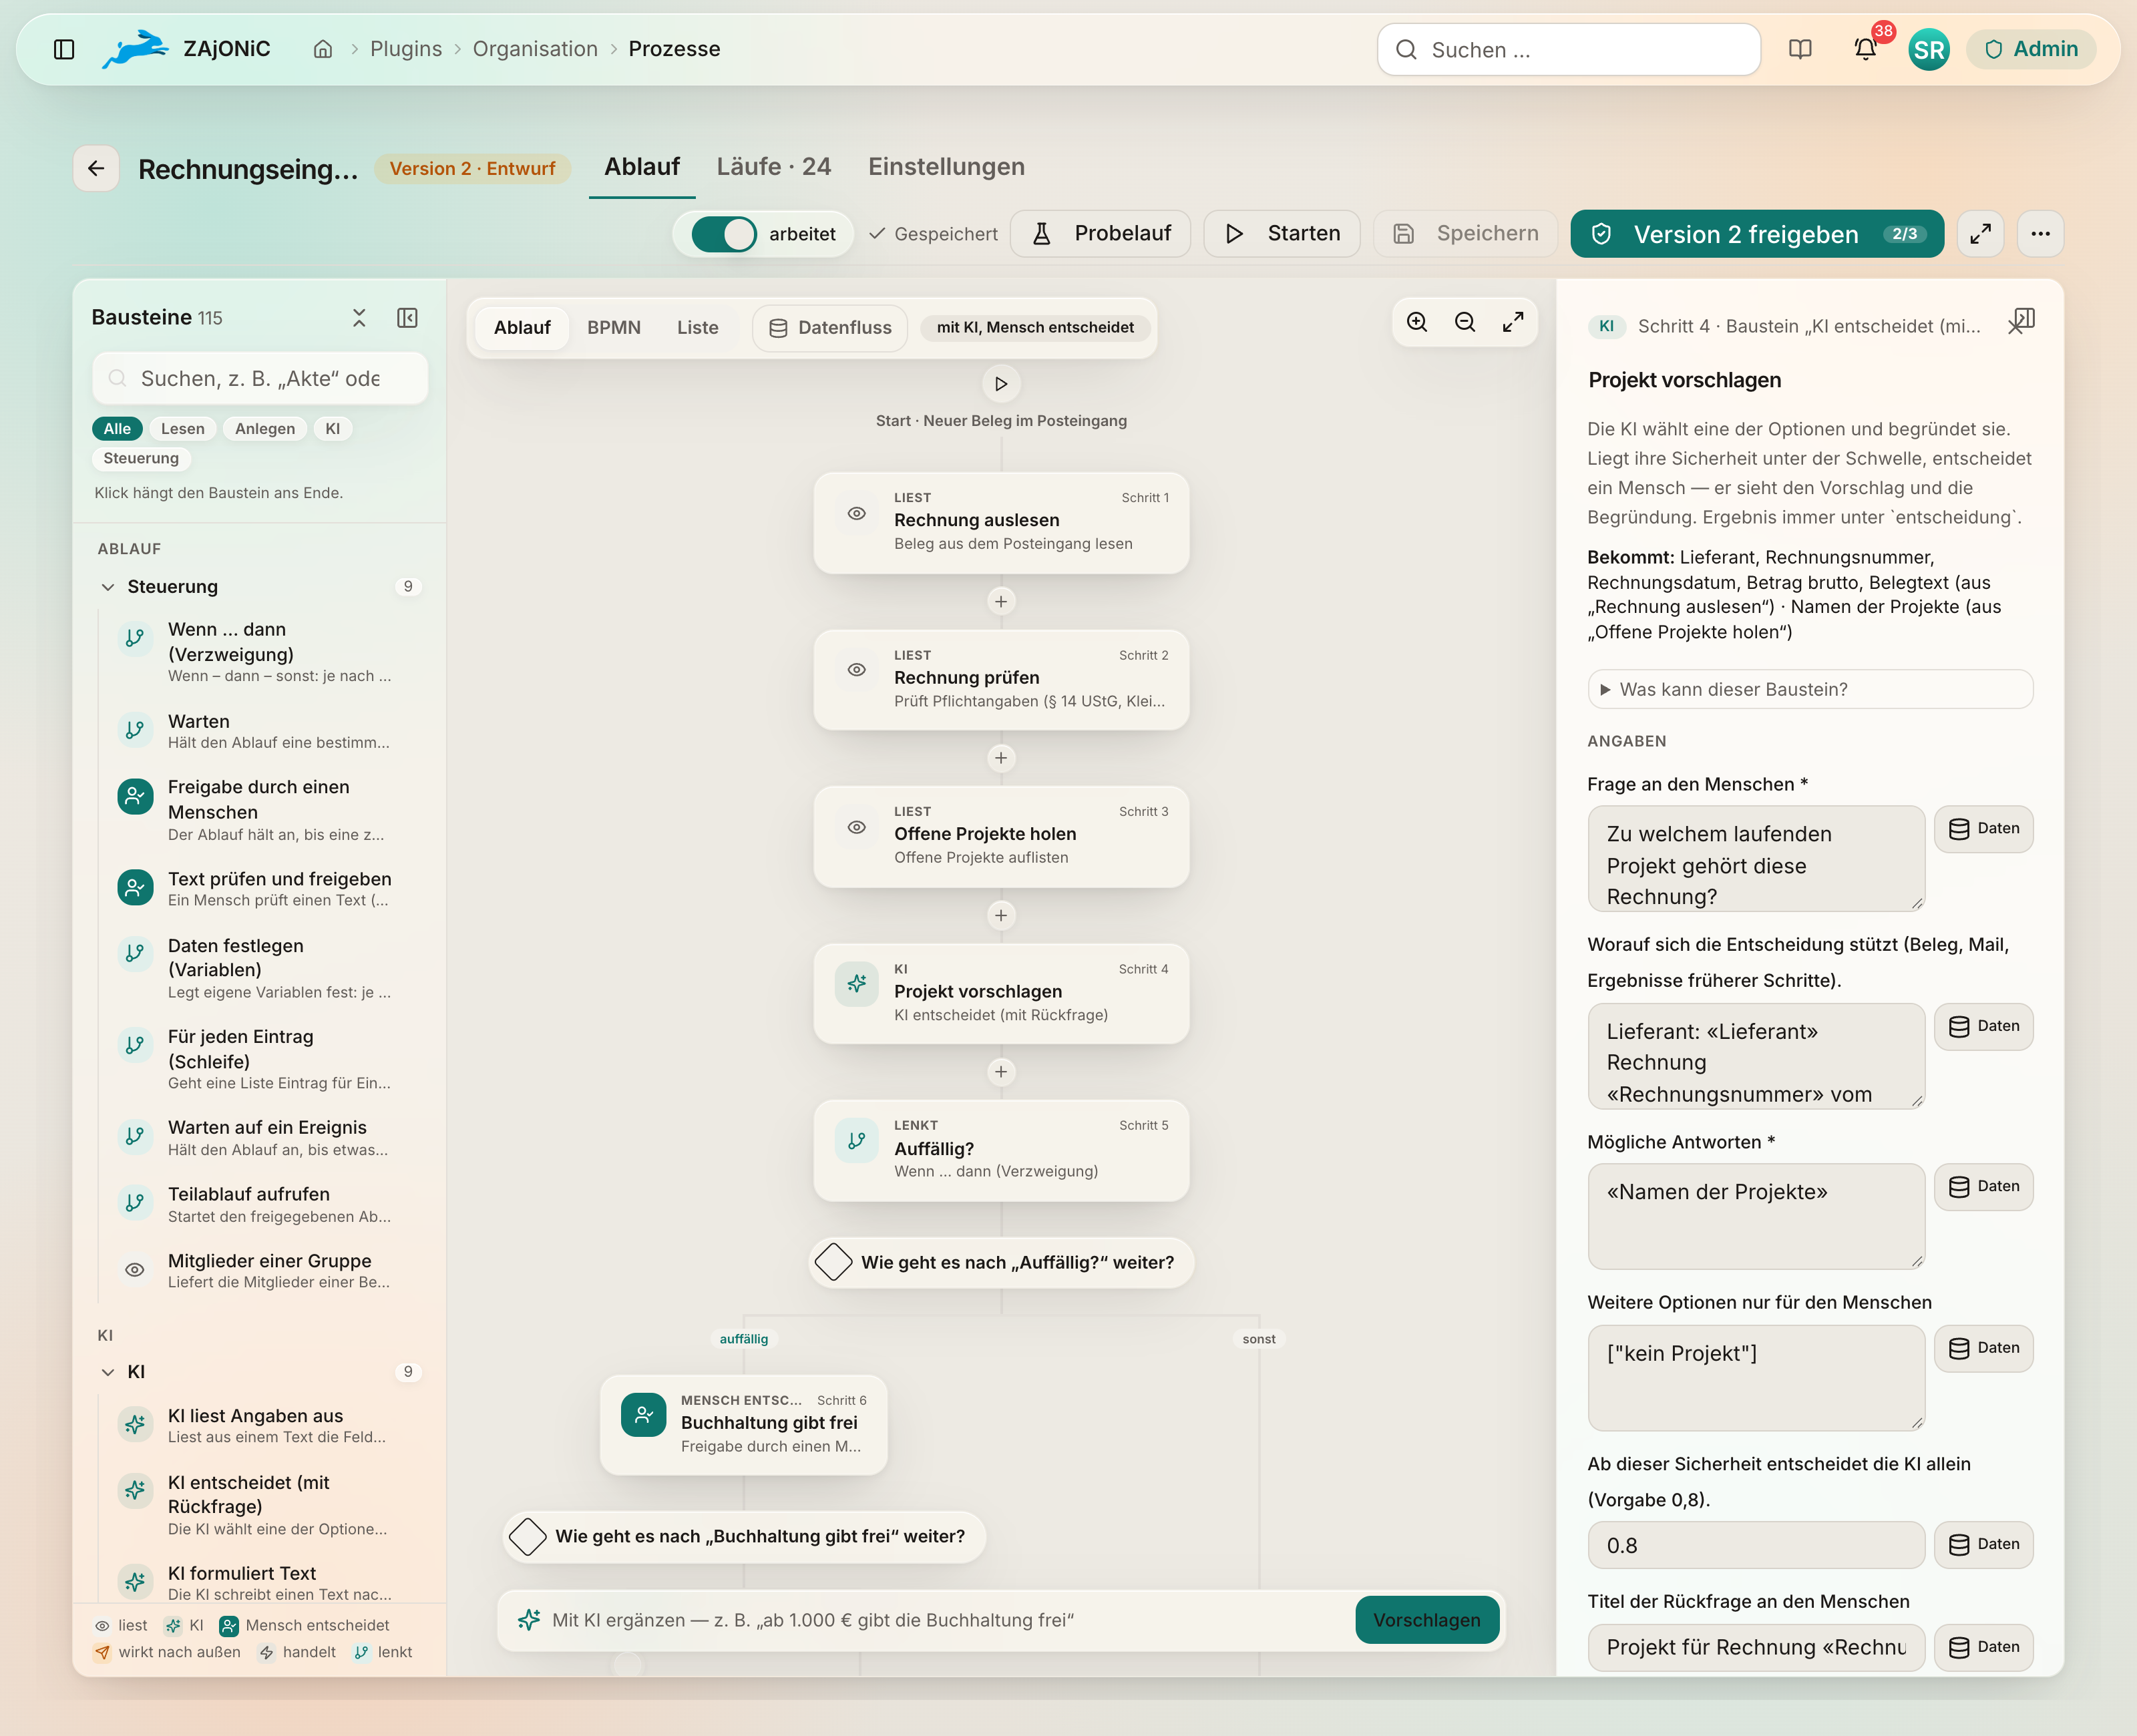Click the Starten button
This screenshot has height=1736, width=2137.
1282,234
